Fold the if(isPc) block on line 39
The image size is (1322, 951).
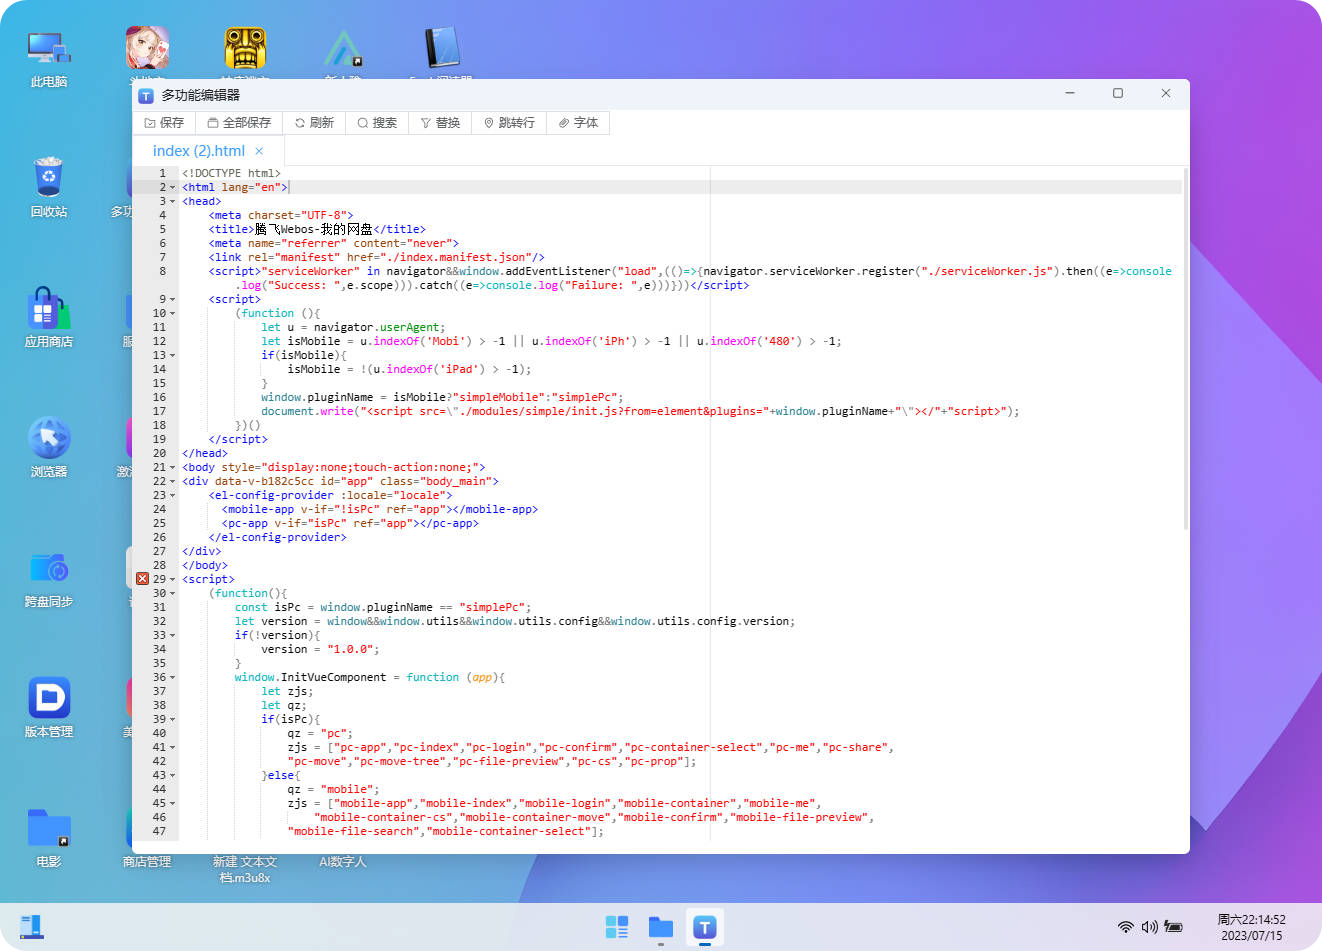[172, 720]
